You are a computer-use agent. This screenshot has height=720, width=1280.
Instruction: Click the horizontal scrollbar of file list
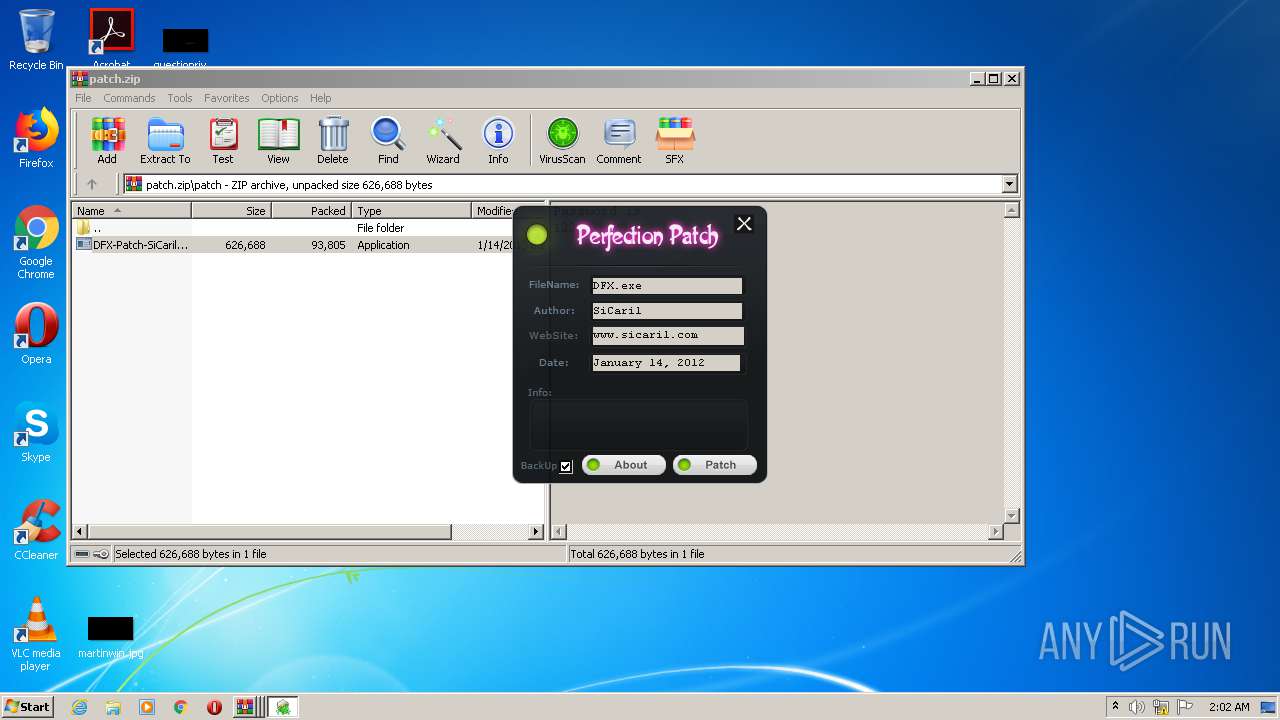[x=270, y=532]
